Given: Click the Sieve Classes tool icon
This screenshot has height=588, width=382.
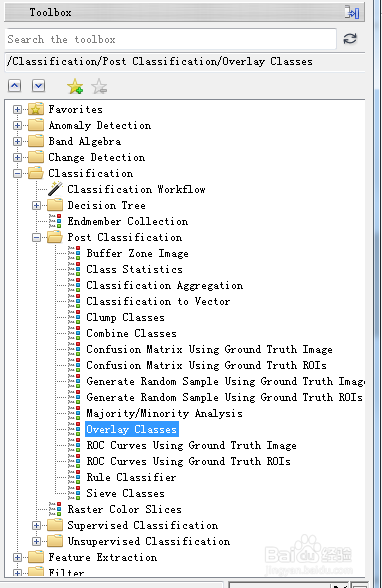Looking at the screenshot, I should (74, 493).
